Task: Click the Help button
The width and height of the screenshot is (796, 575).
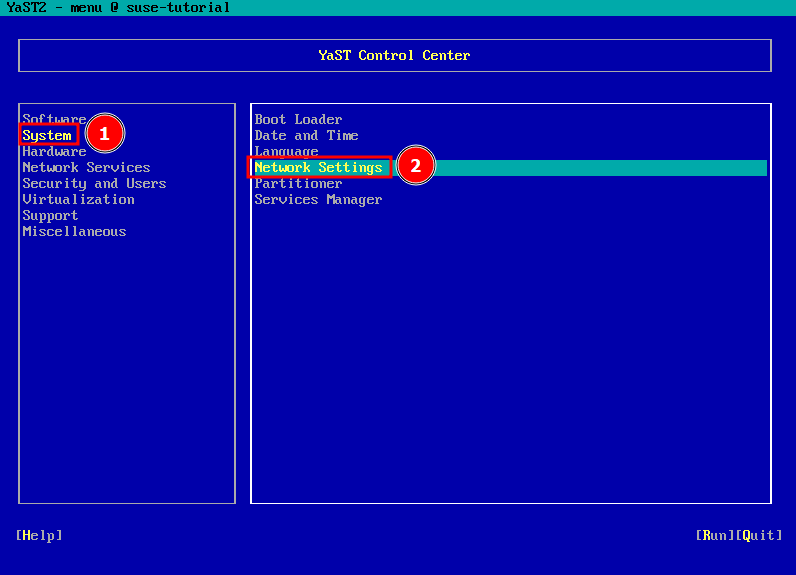Action: (39, 535)
